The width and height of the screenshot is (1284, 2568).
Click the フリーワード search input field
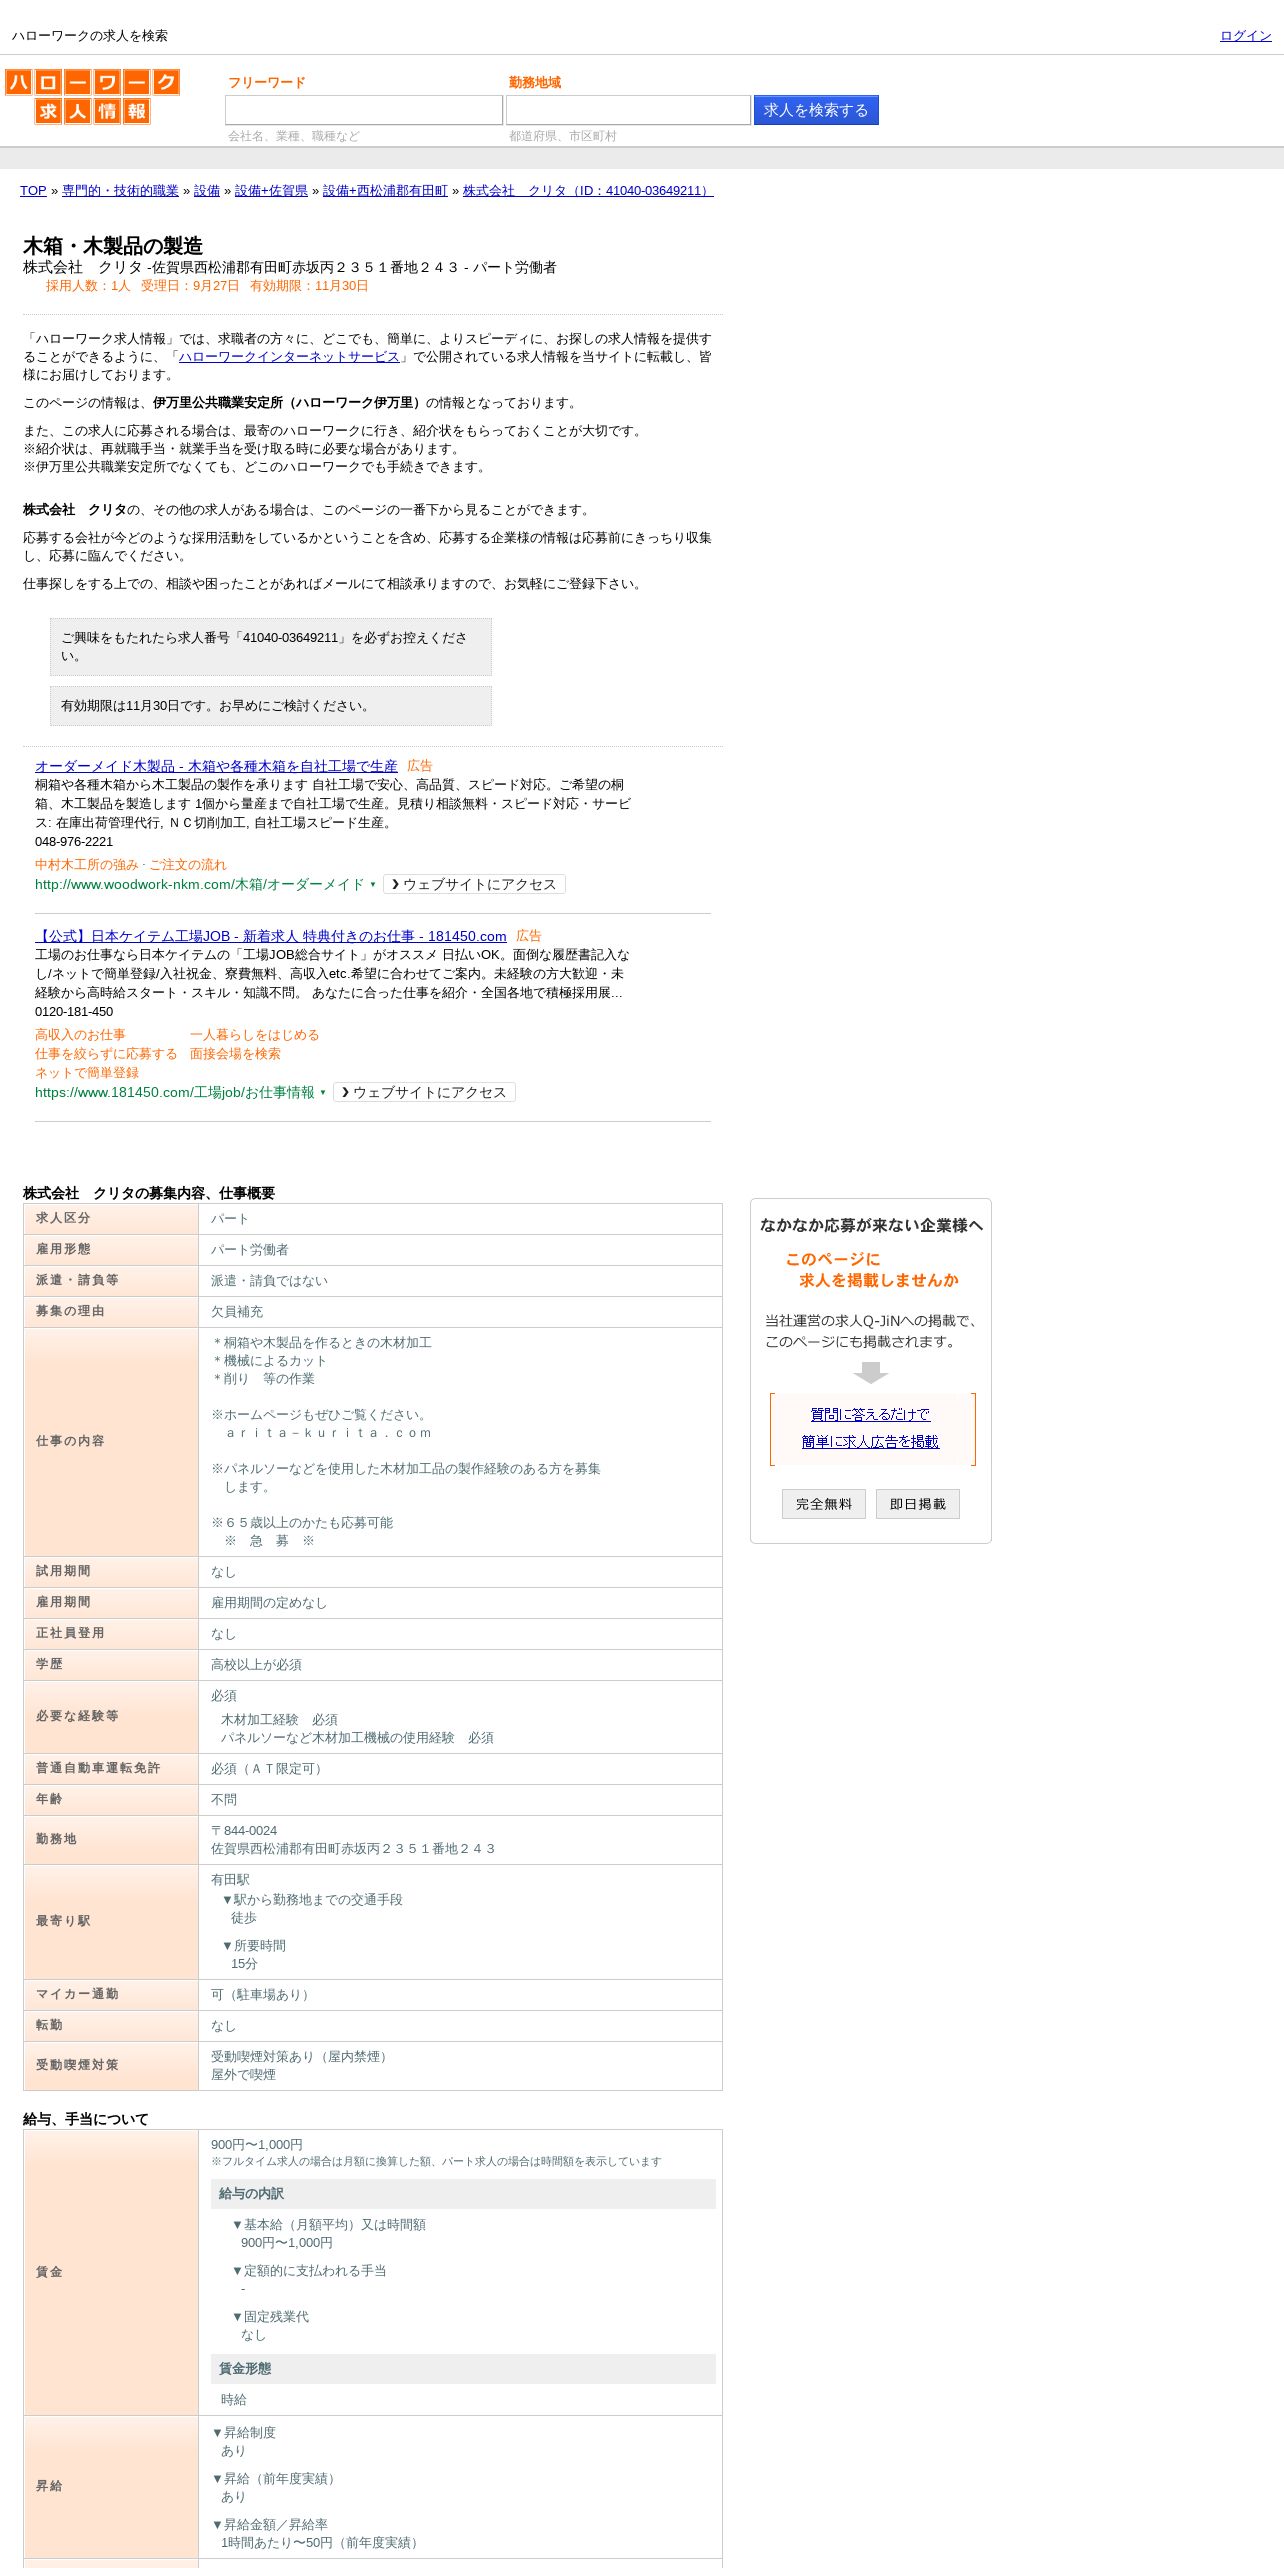[364, 110]
